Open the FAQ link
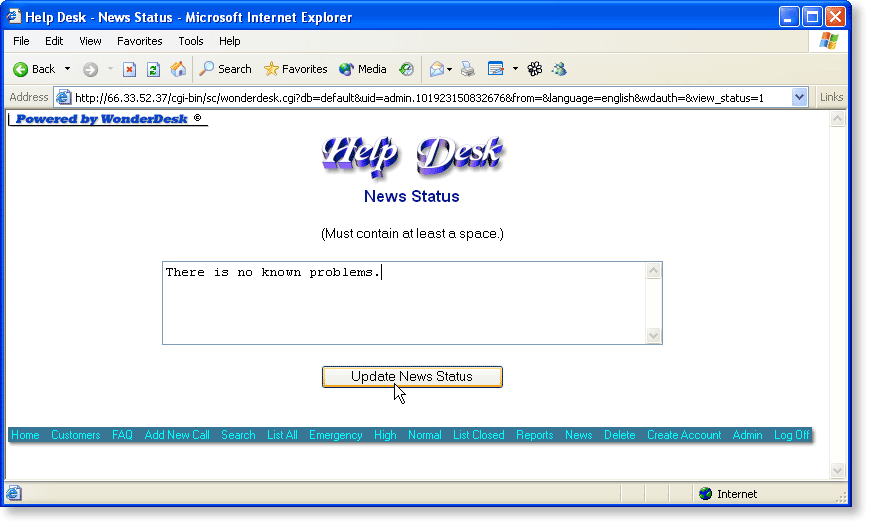This screenshot has height=527, width=872. pos(122,435)
